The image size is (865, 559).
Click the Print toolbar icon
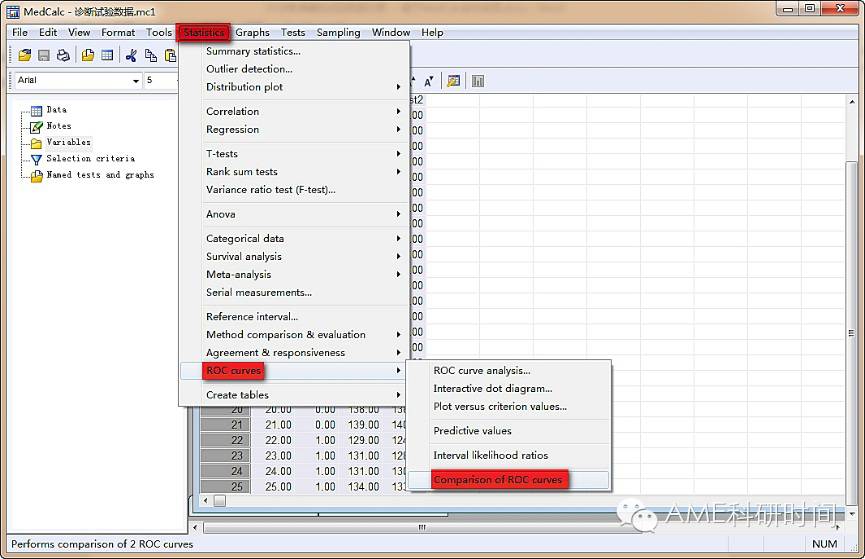(x=63, y=55)
